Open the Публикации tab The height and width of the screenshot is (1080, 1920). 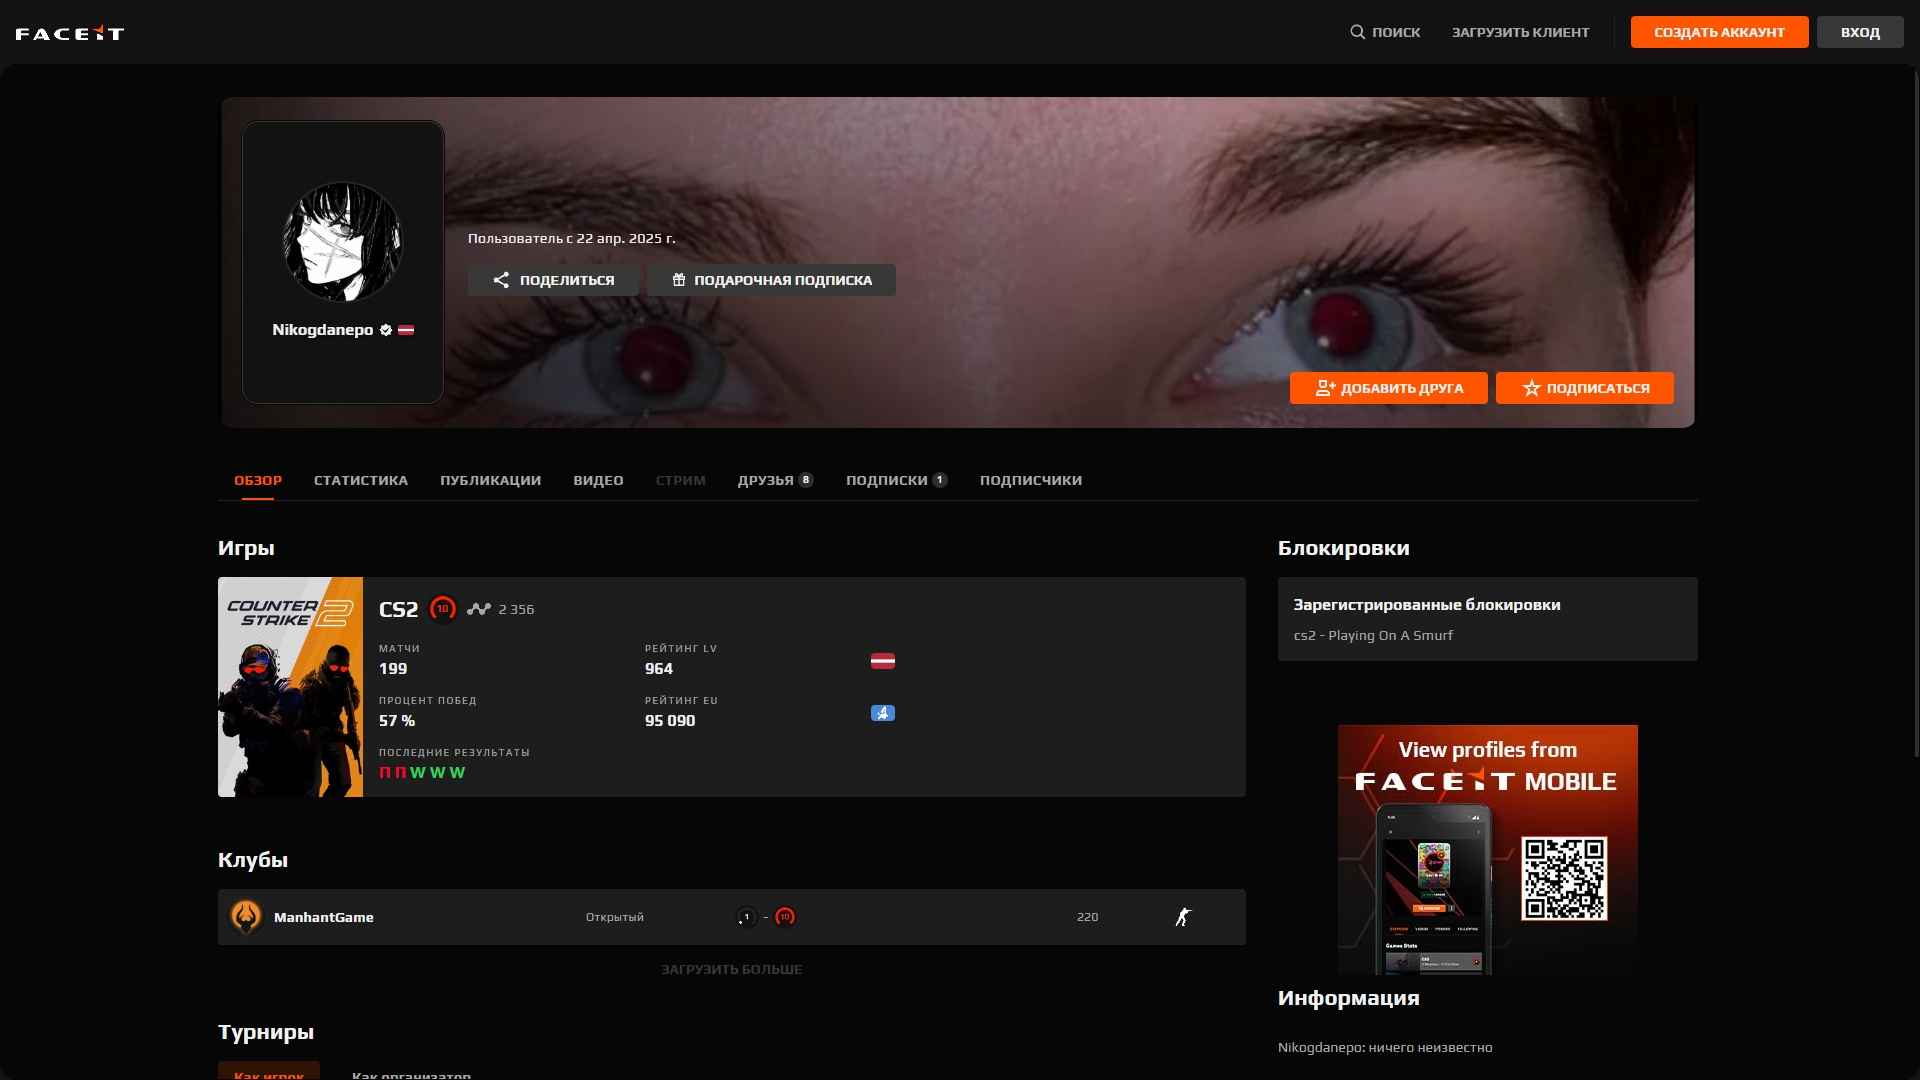coord(491,480)
